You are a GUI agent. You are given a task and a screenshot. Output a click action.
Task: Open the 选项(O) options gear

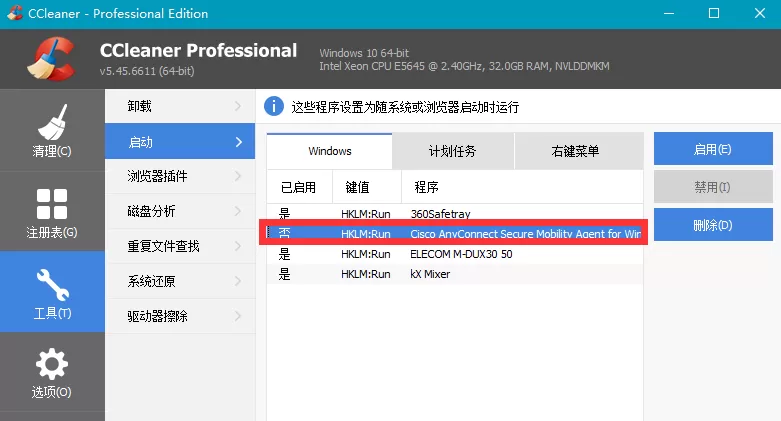click(52, 373)
